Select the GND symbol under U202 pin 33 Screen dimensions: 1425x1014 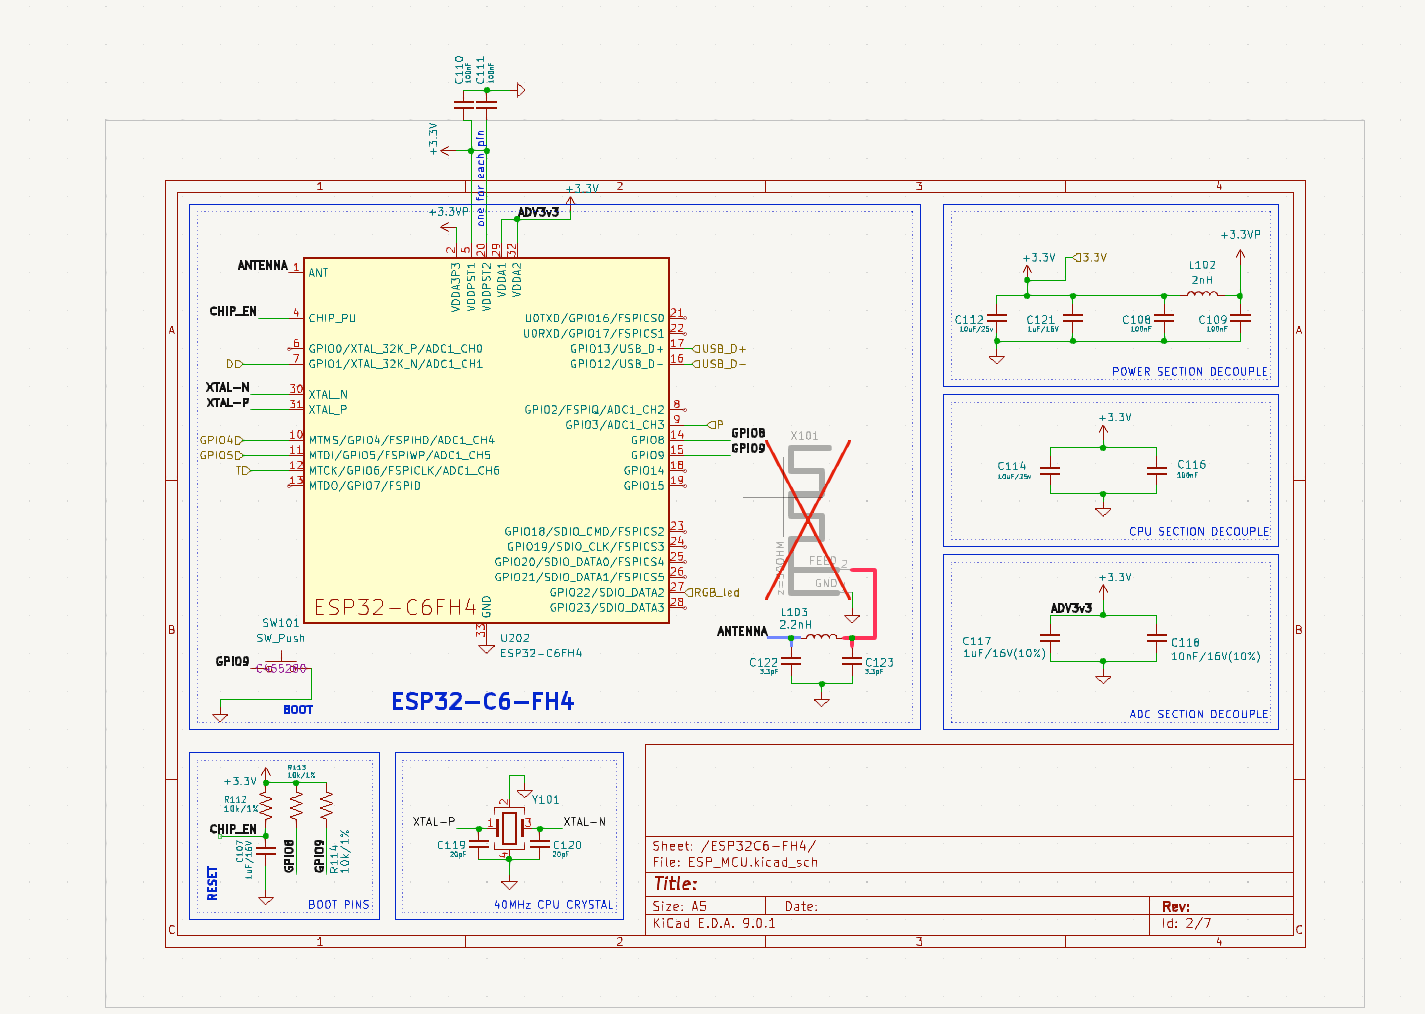click(487, 648)
